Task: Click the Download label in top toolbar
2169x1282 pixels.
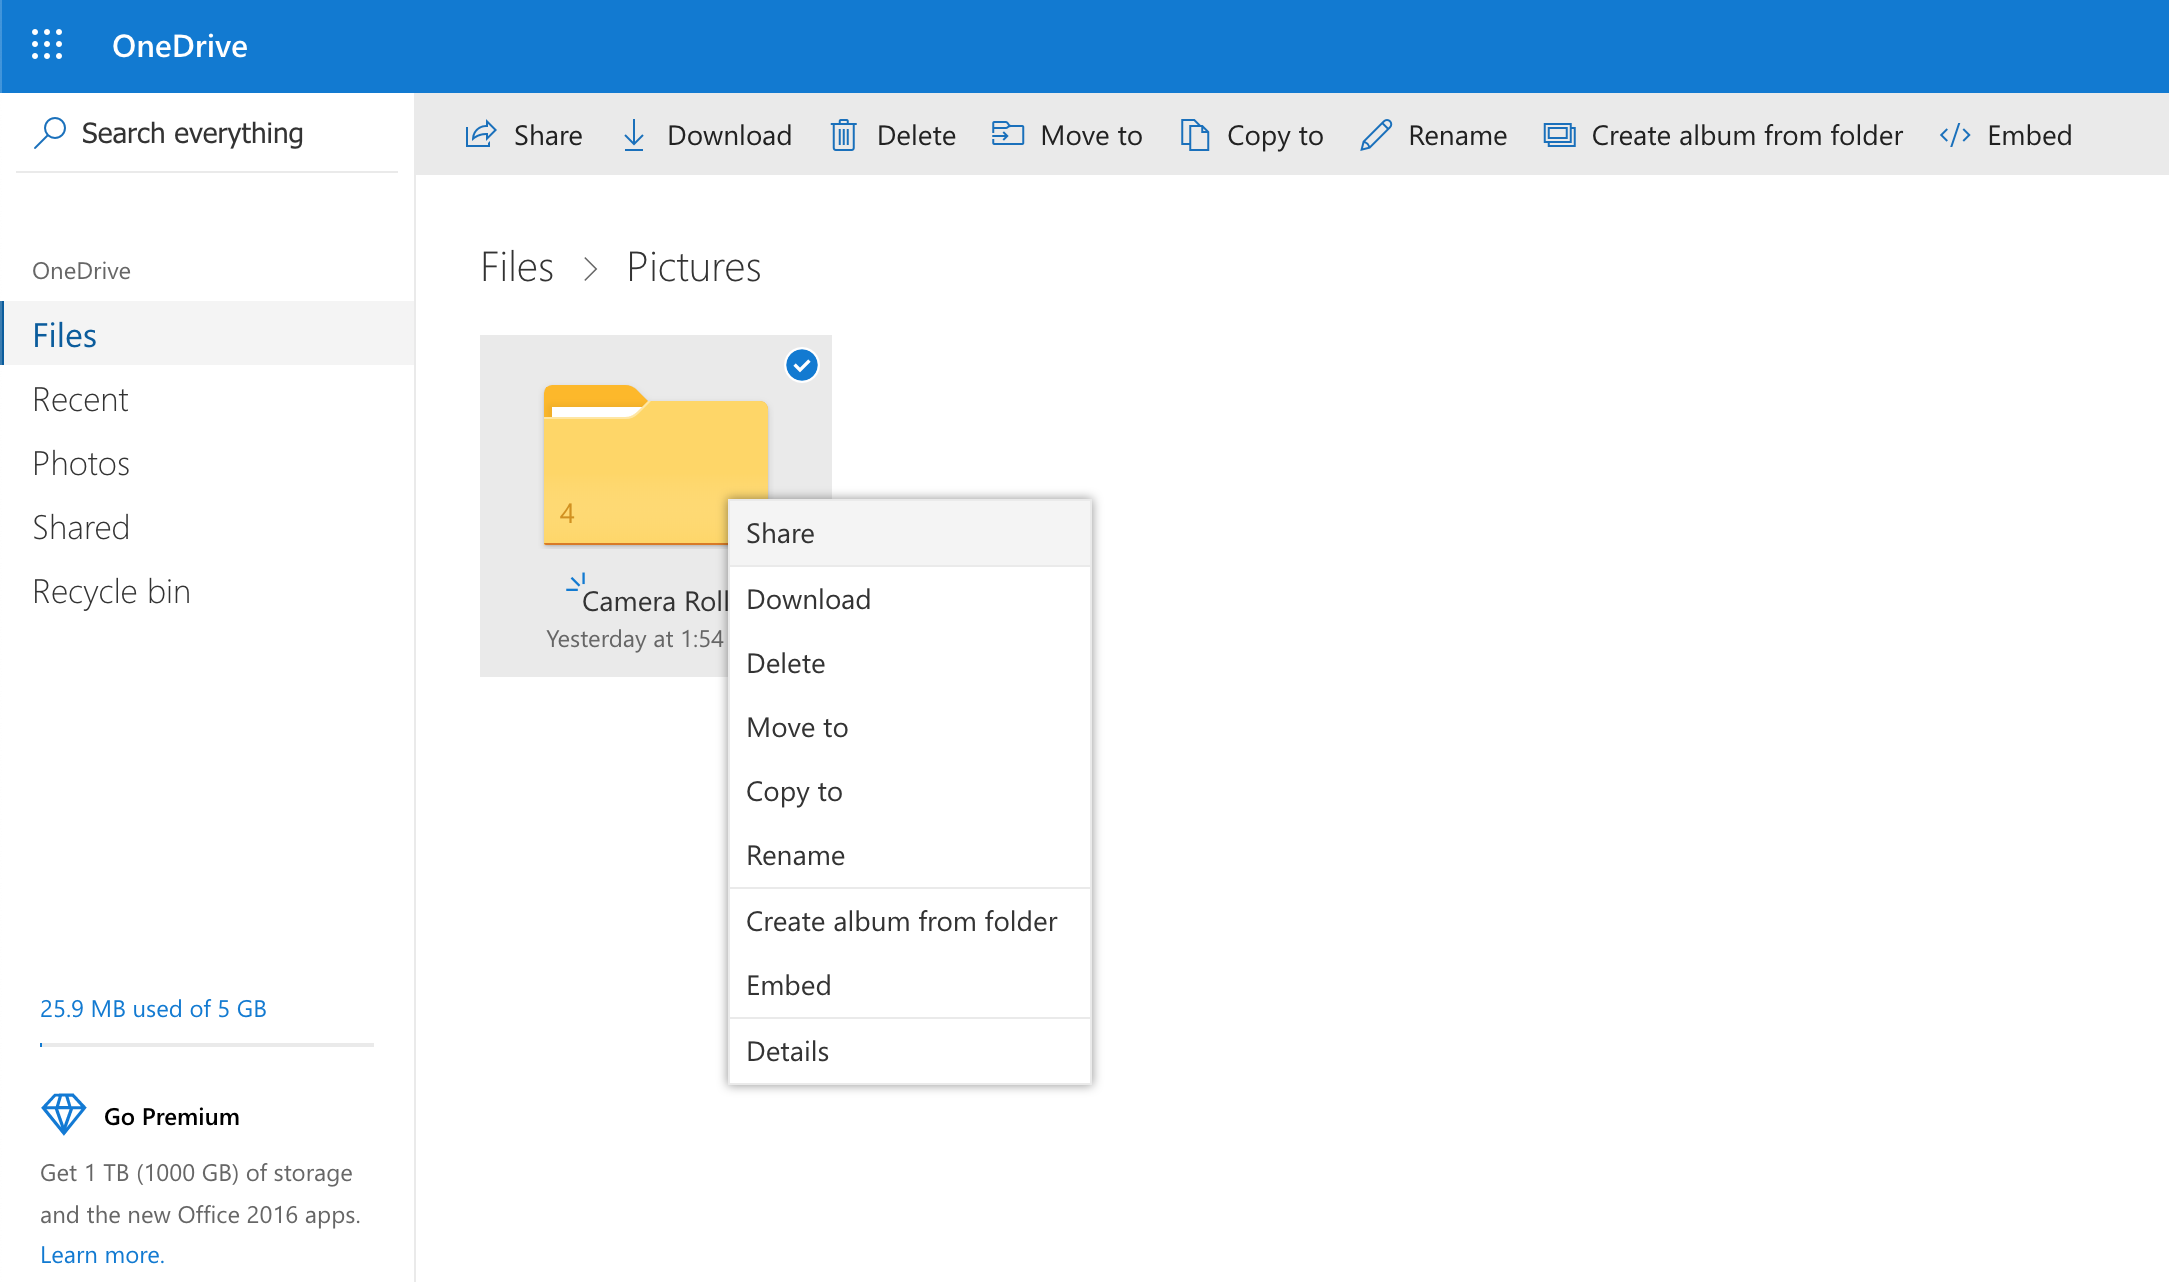Action: click(x=729, y=135)
